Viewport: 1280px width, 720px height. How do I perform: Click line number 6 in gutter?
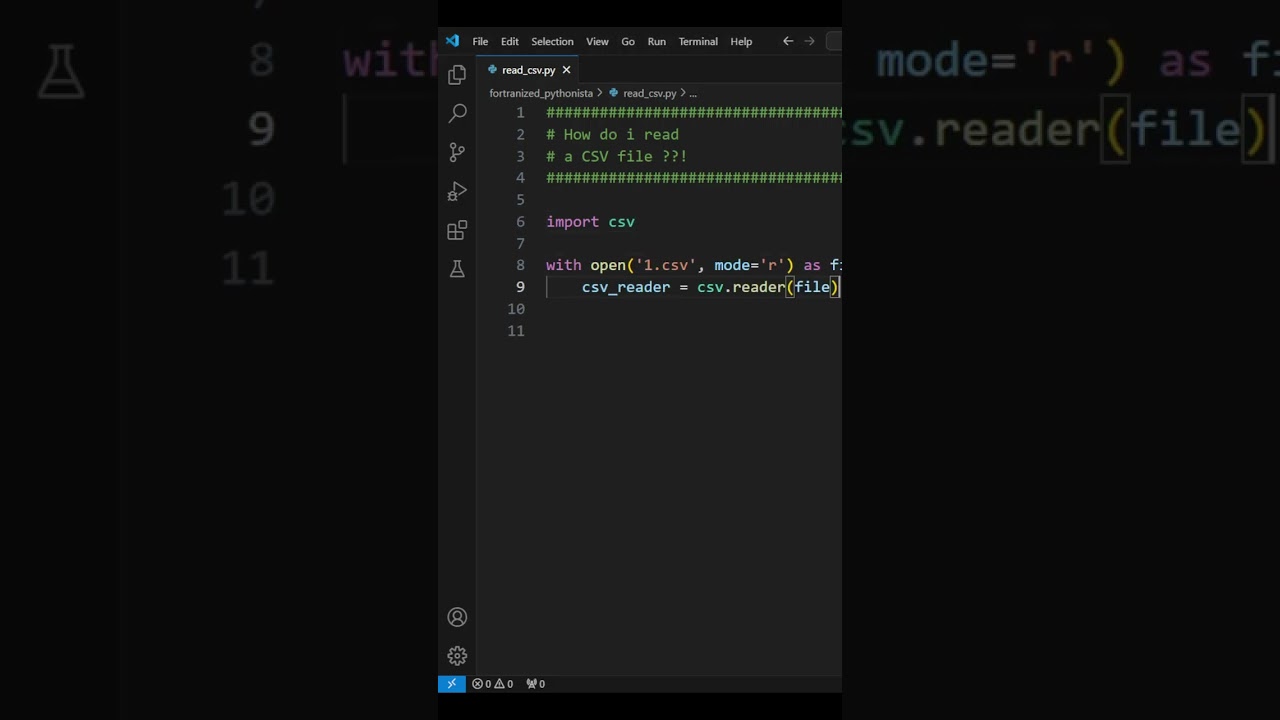(520, 222)
